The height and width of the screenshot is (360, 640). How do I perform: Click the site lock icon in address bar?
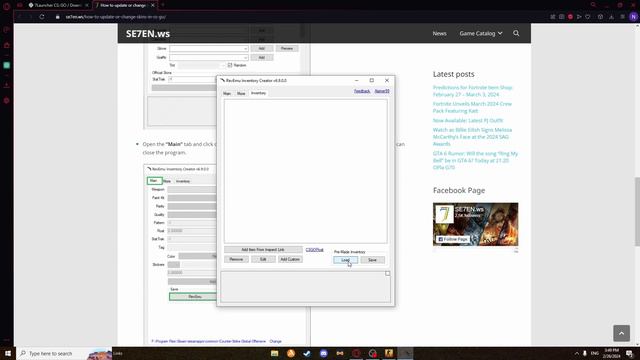point(58,17)
